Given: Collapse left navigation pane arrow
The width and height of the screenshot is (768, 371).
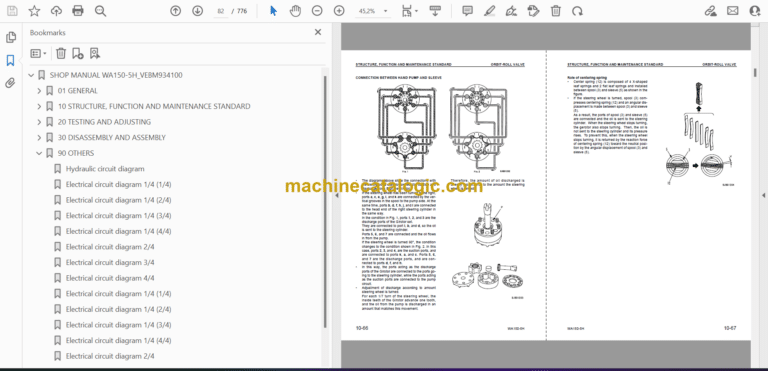Looking at the screenshot, I should [336, 196].
